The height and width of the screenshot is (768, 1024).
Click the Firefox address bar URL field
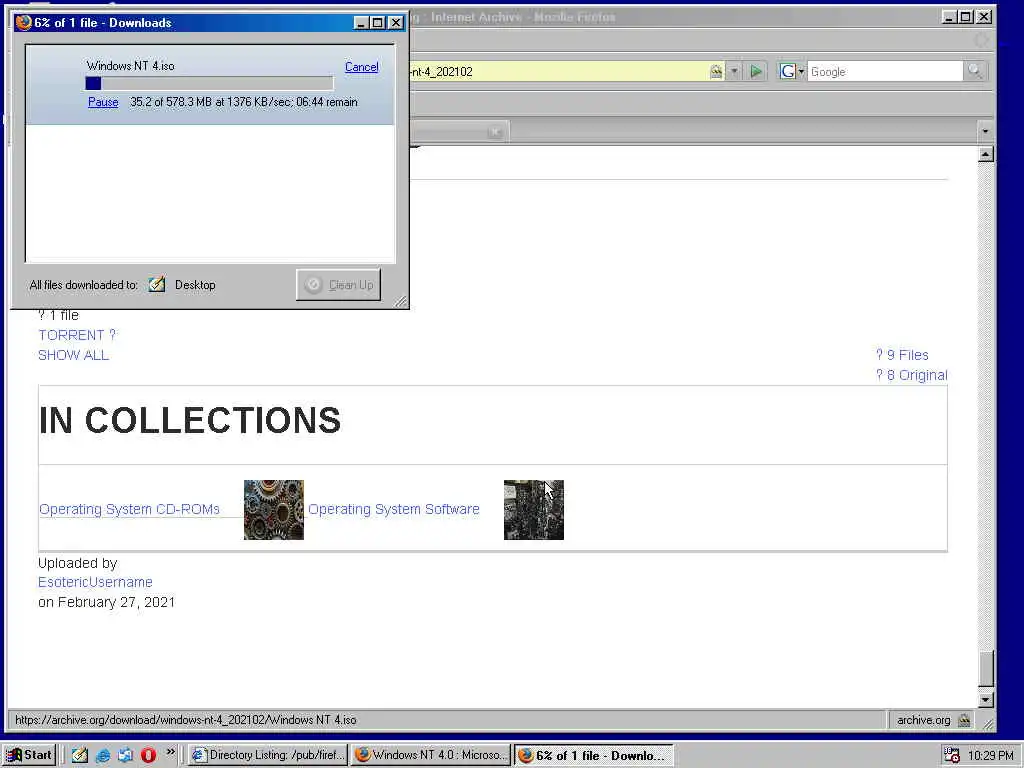pyautogui.click(x=558, y=71)
